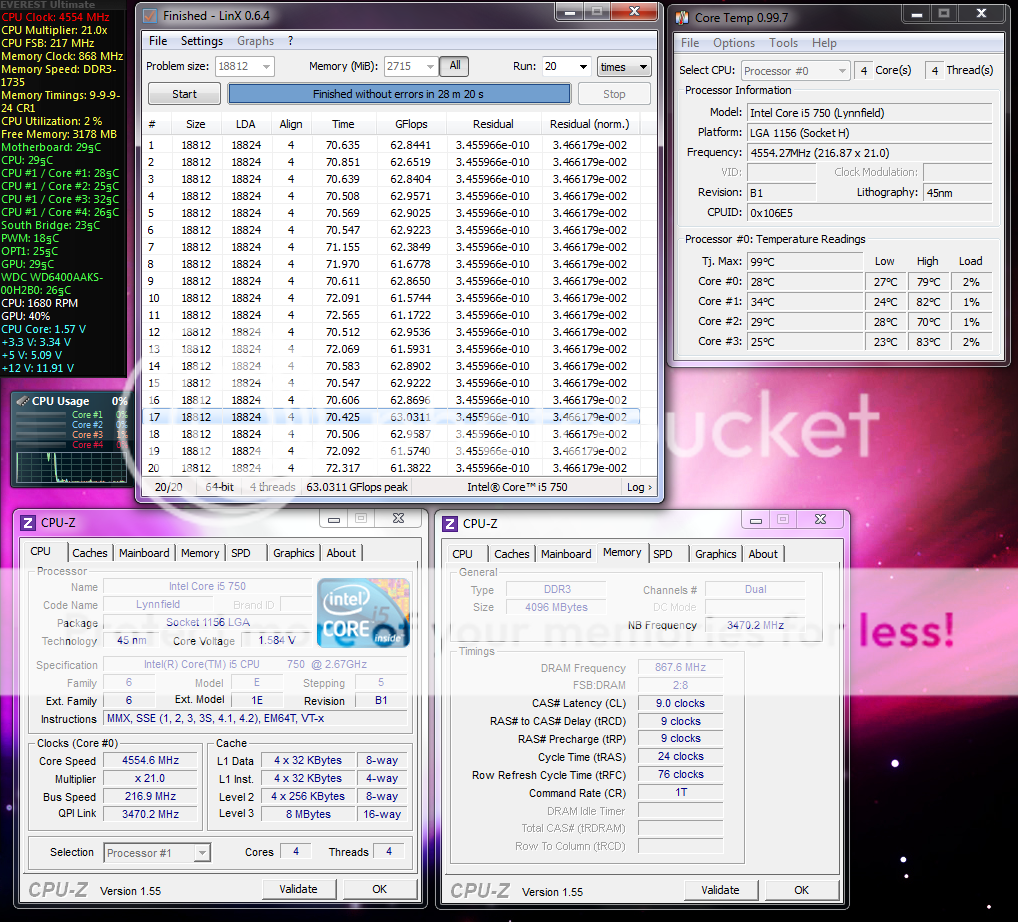The image size is (1018, 922).
Task: Expand the Log panel in LinX
Action: pyautogui.click(x=639, y=487)
